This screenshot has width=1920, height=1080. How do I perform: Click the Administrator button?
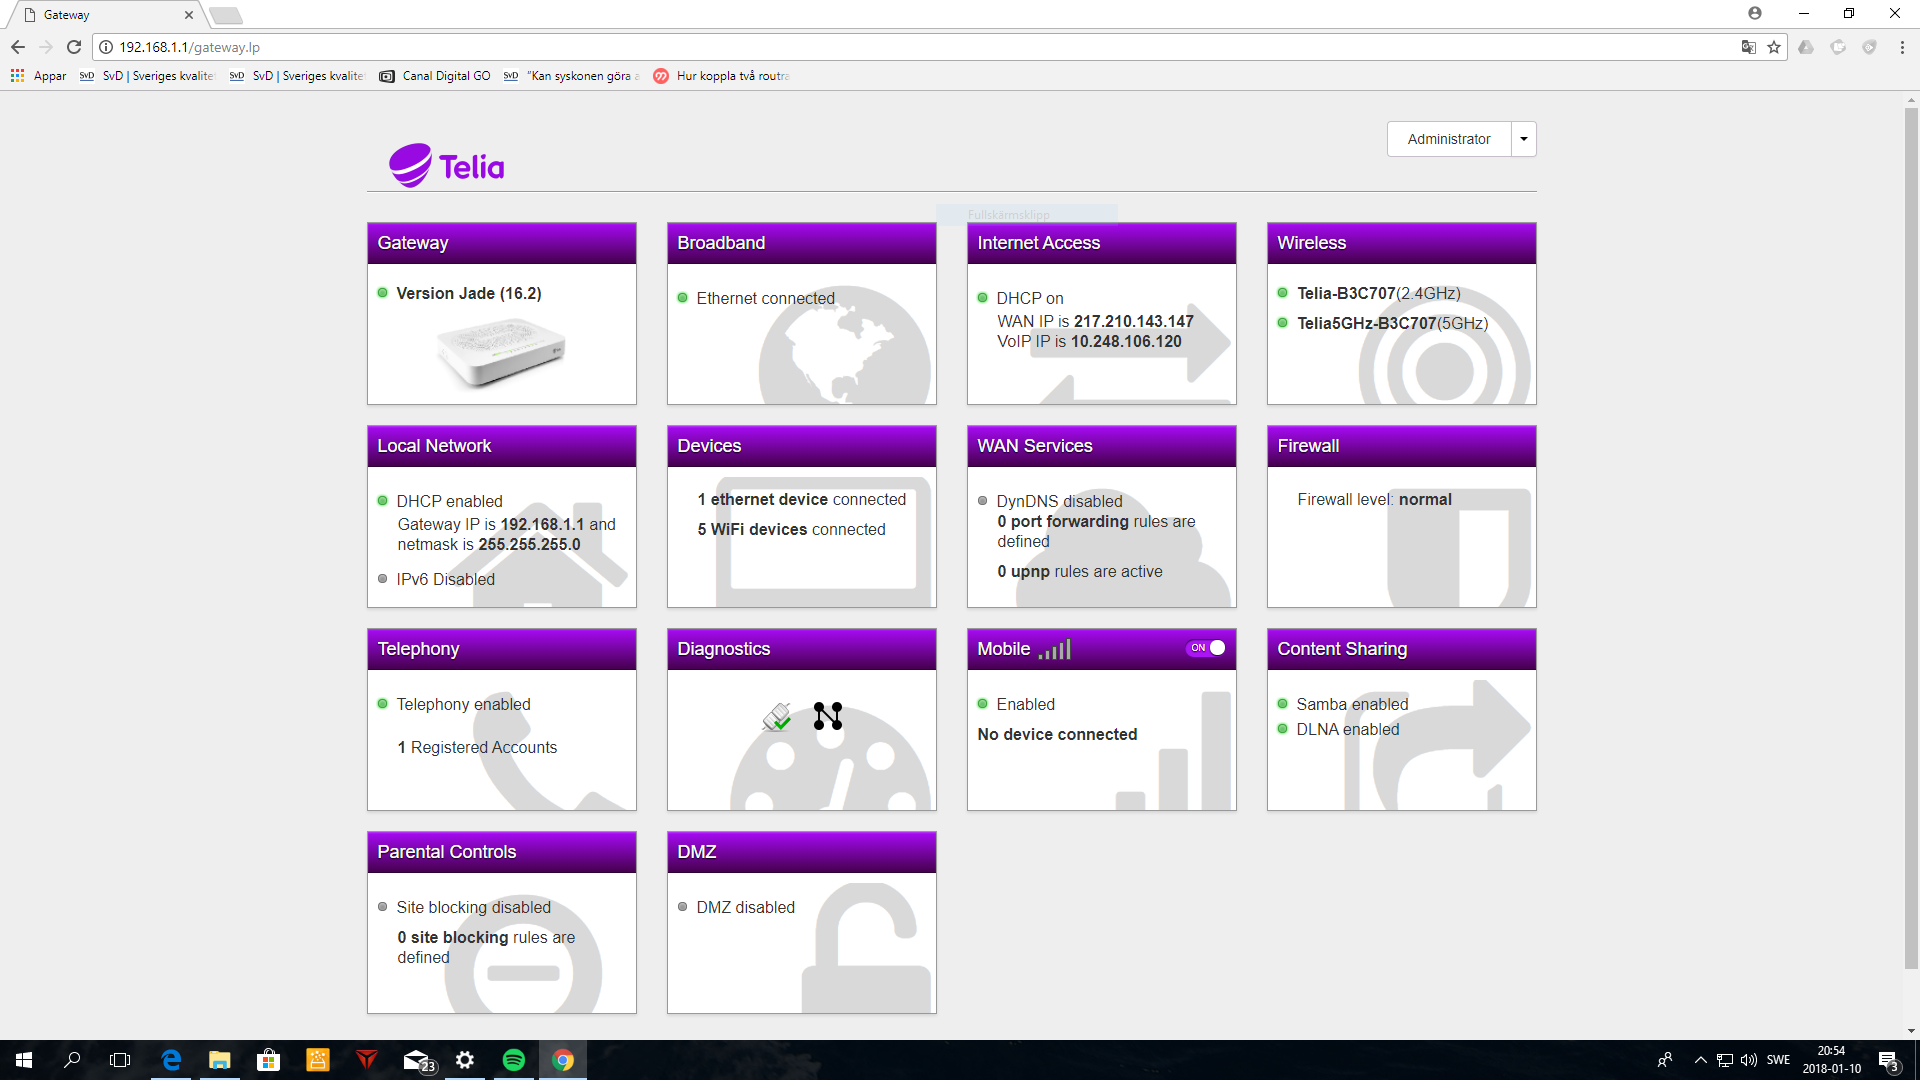1449,139
